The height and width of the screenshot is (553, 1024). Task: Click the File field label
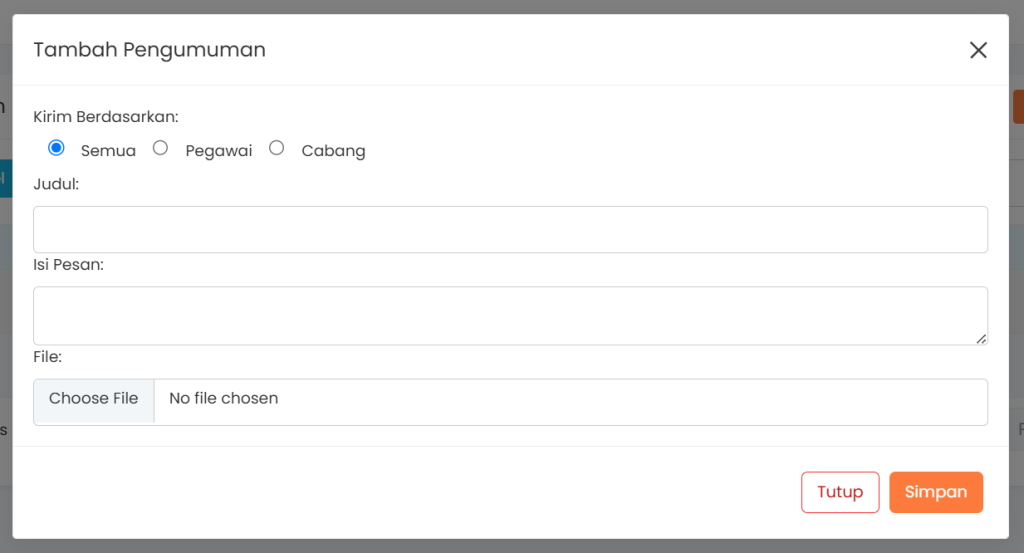[48, 357]
